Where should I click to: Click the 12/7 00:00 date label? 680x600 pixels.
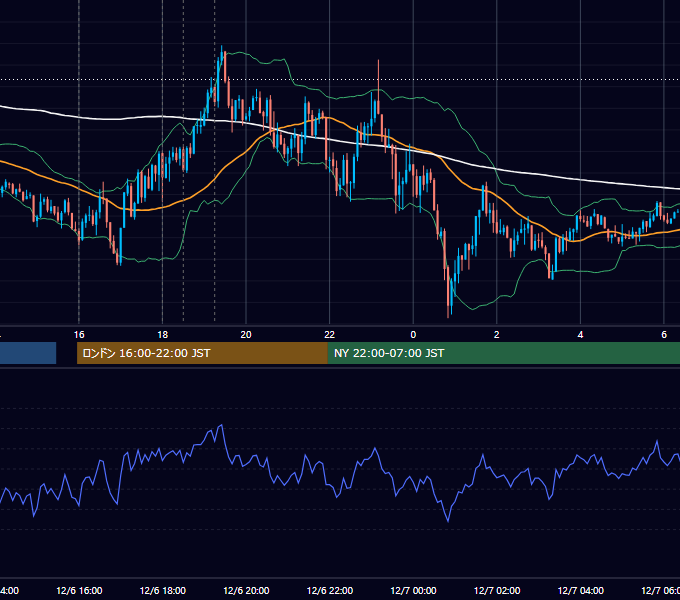pos(413,591)
